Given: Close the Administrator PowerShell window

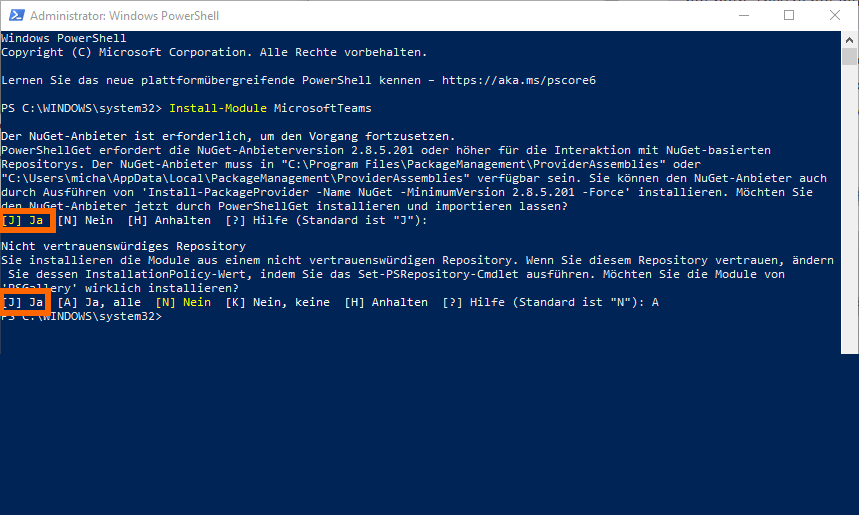Looking at the screenshot, I should click(835, 15).
